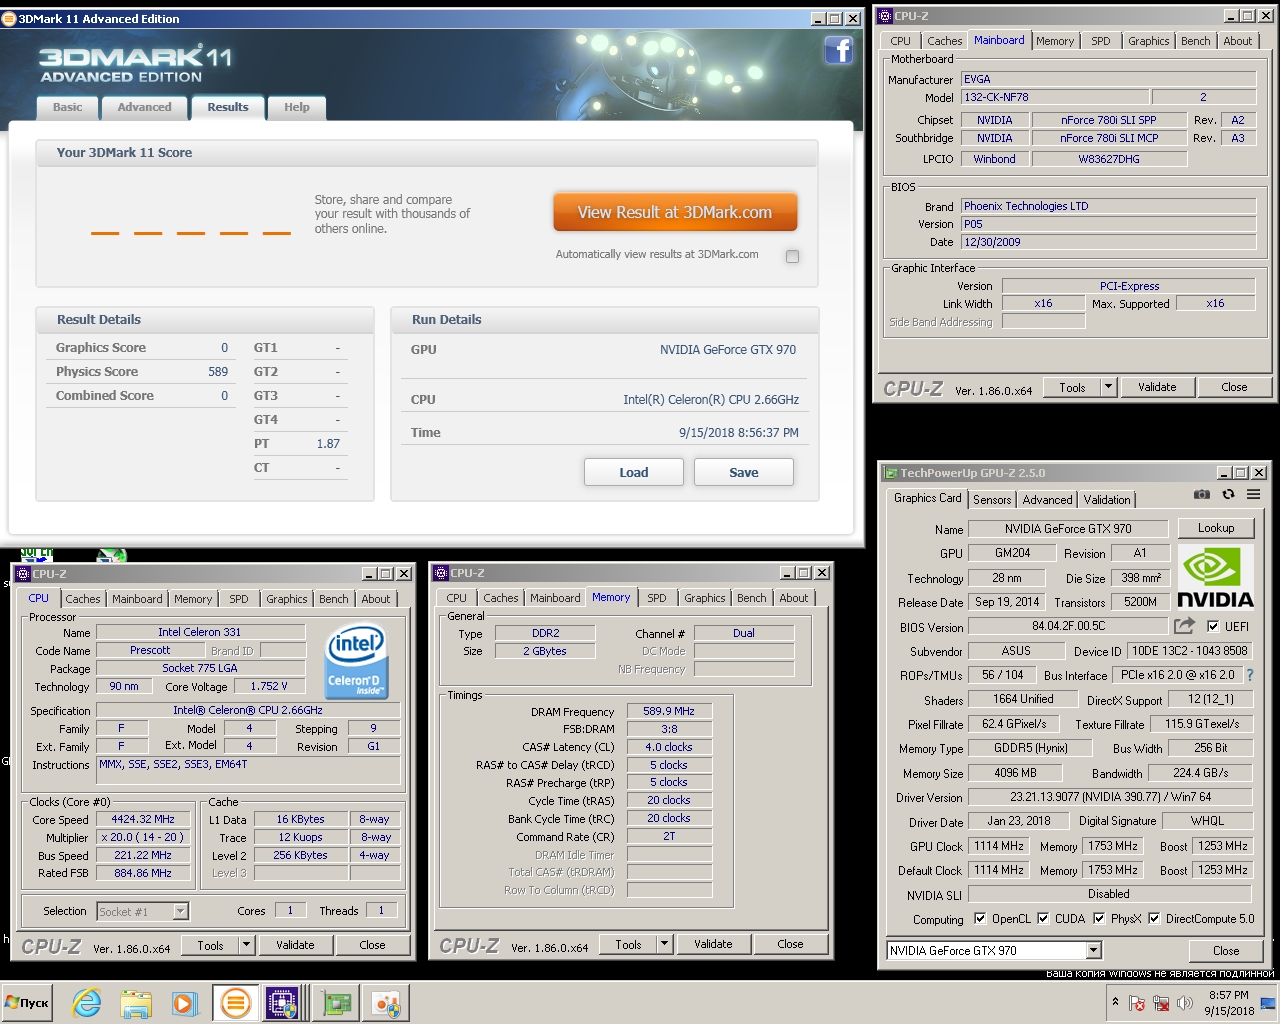Toggle the DirectCompute 5.0 checkbox
The image size is (1280, 1024).
pos(1154,918)
